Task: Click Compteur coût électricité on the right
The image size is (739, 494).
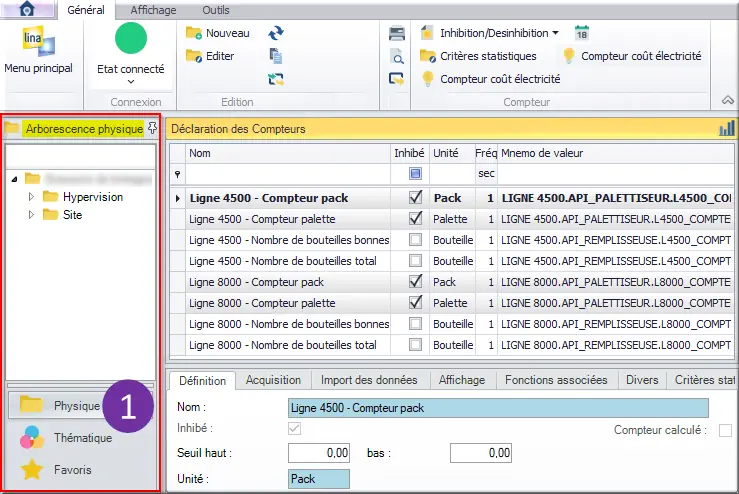Action: point(632,56)
